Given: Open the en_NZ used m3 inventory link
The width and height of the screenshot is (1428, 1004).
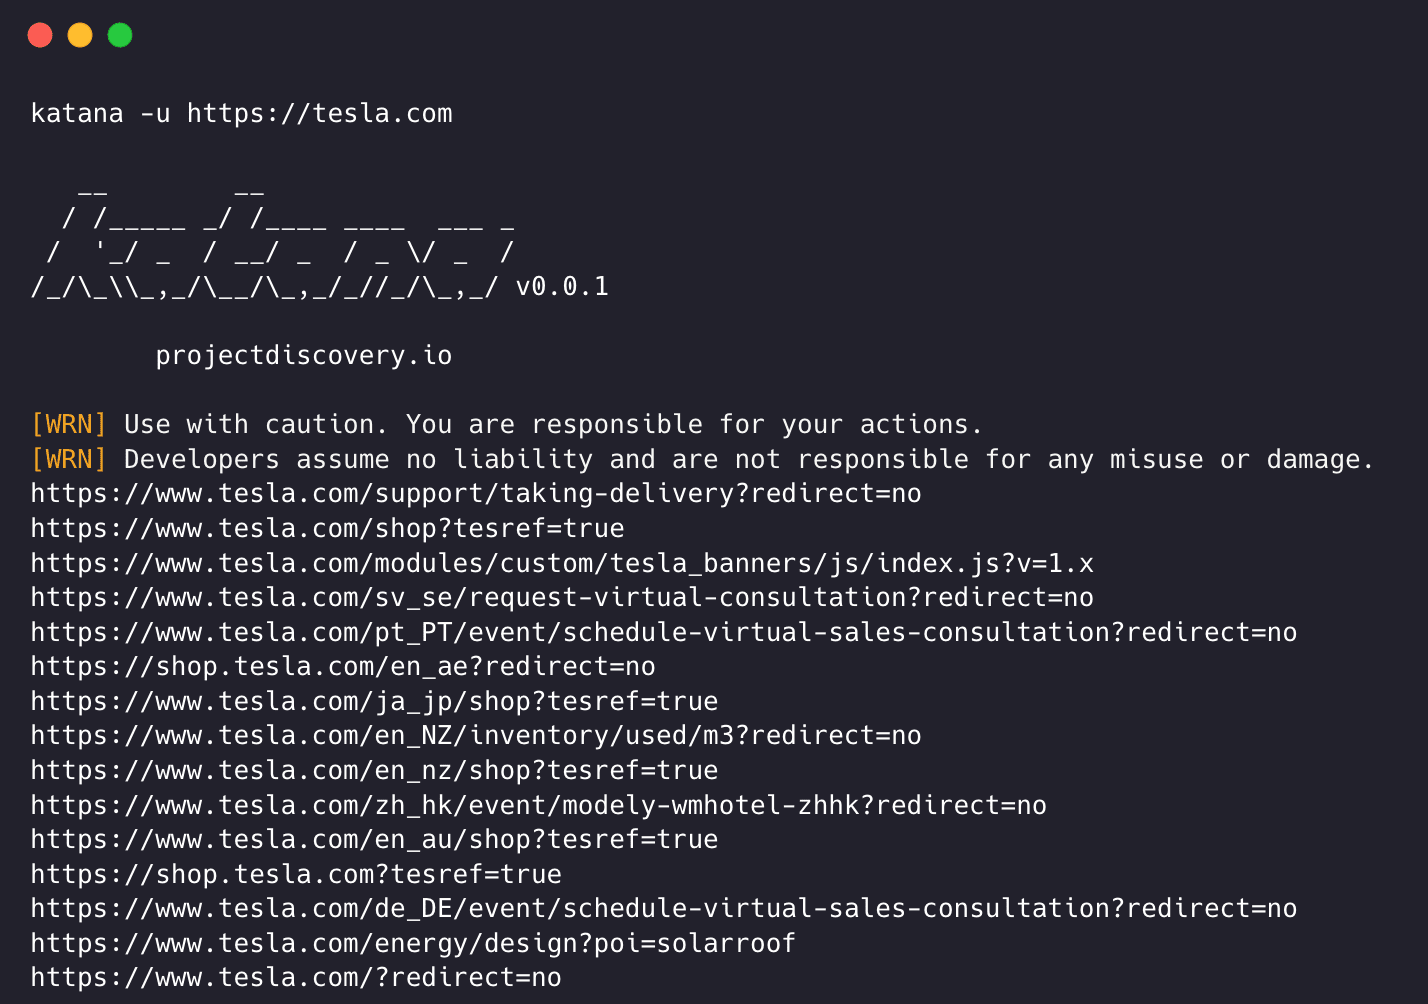Looking at the screenshot, I should [x=476, y=736].
